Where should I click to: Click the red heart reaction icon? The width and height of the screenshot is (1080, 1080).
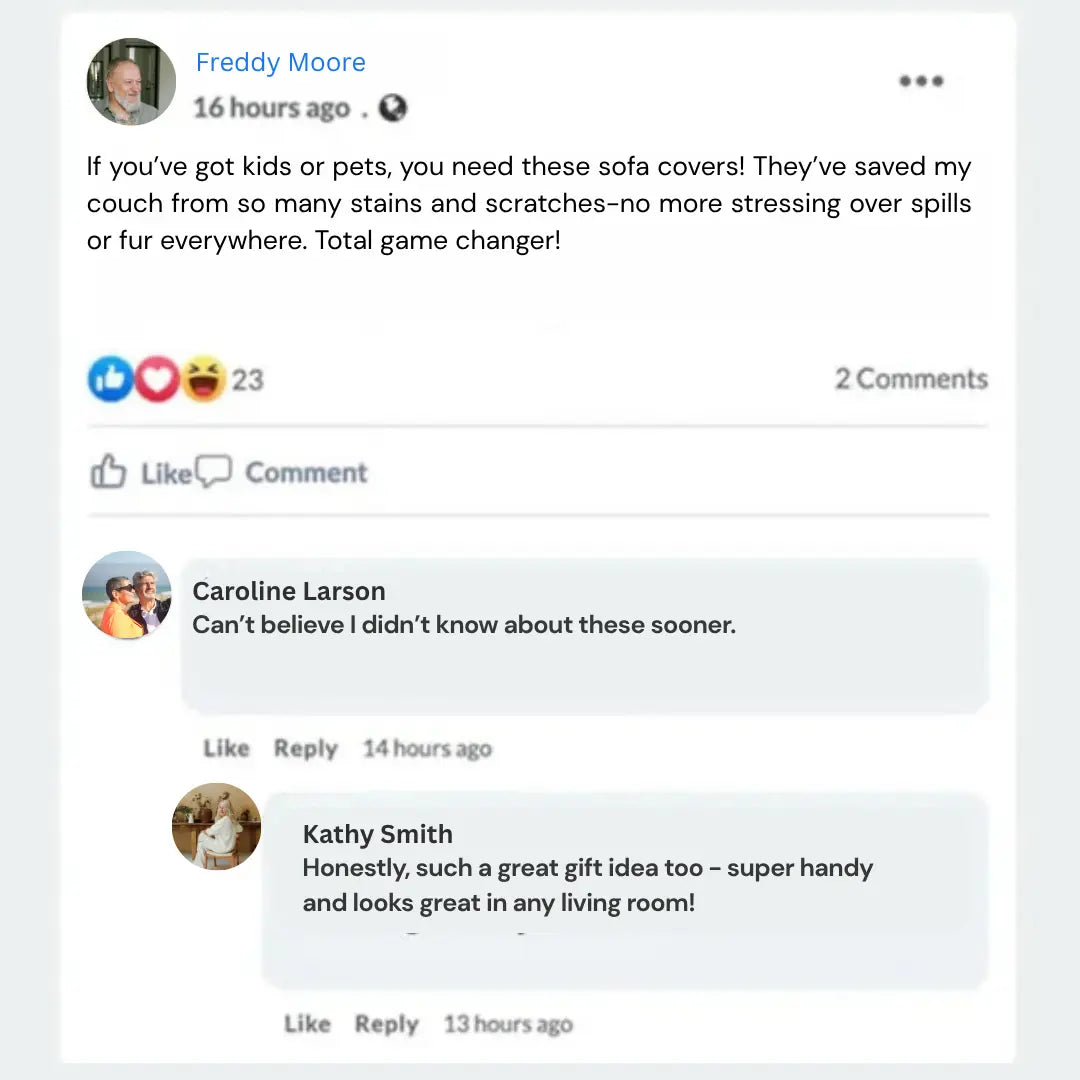tap(156, 379)
